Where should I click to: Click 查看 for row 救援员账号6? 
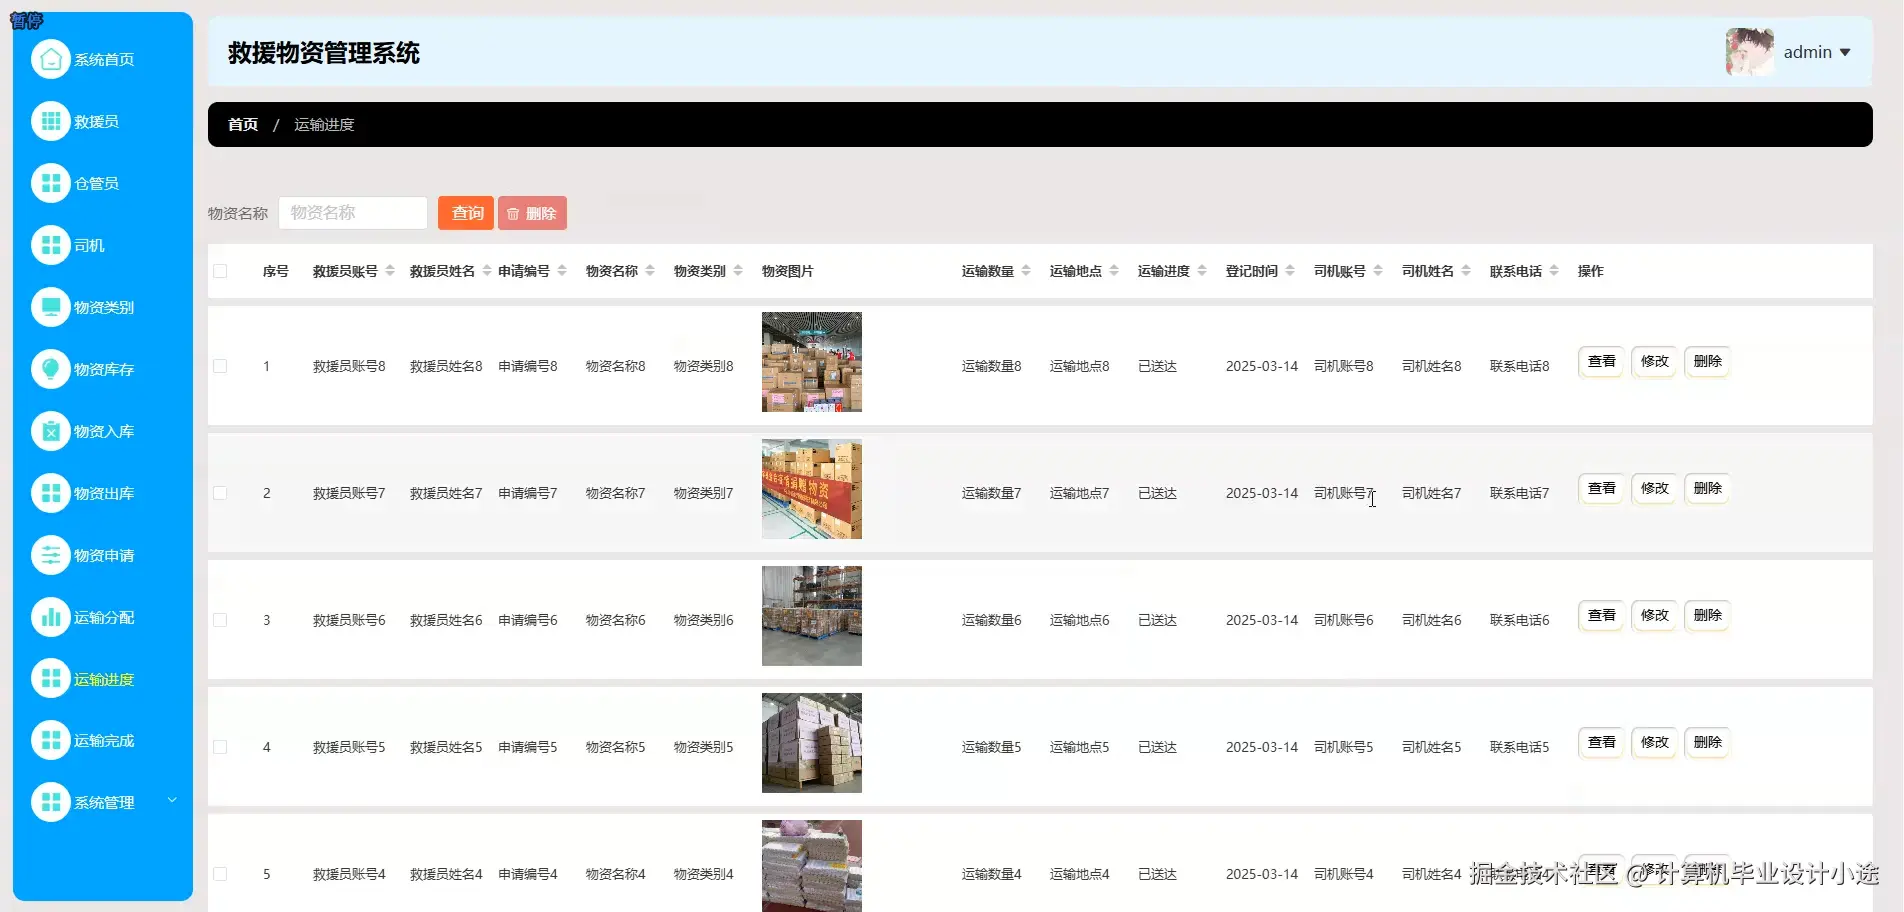click(x=1602, y=615)
